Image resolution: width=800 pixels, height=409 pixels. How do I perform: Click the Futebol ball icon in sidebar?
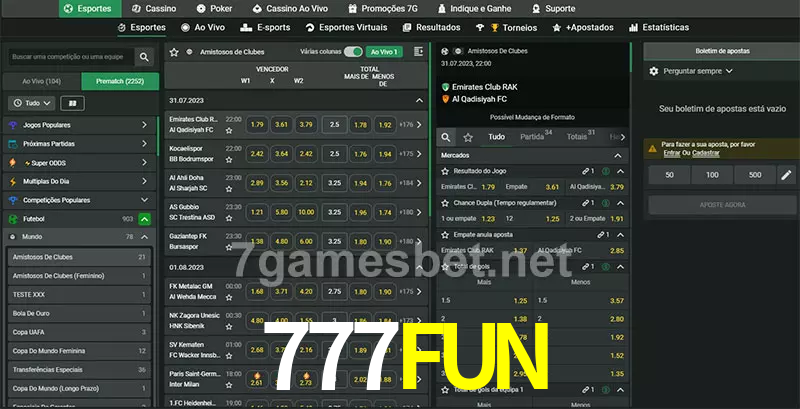(13, 219)
